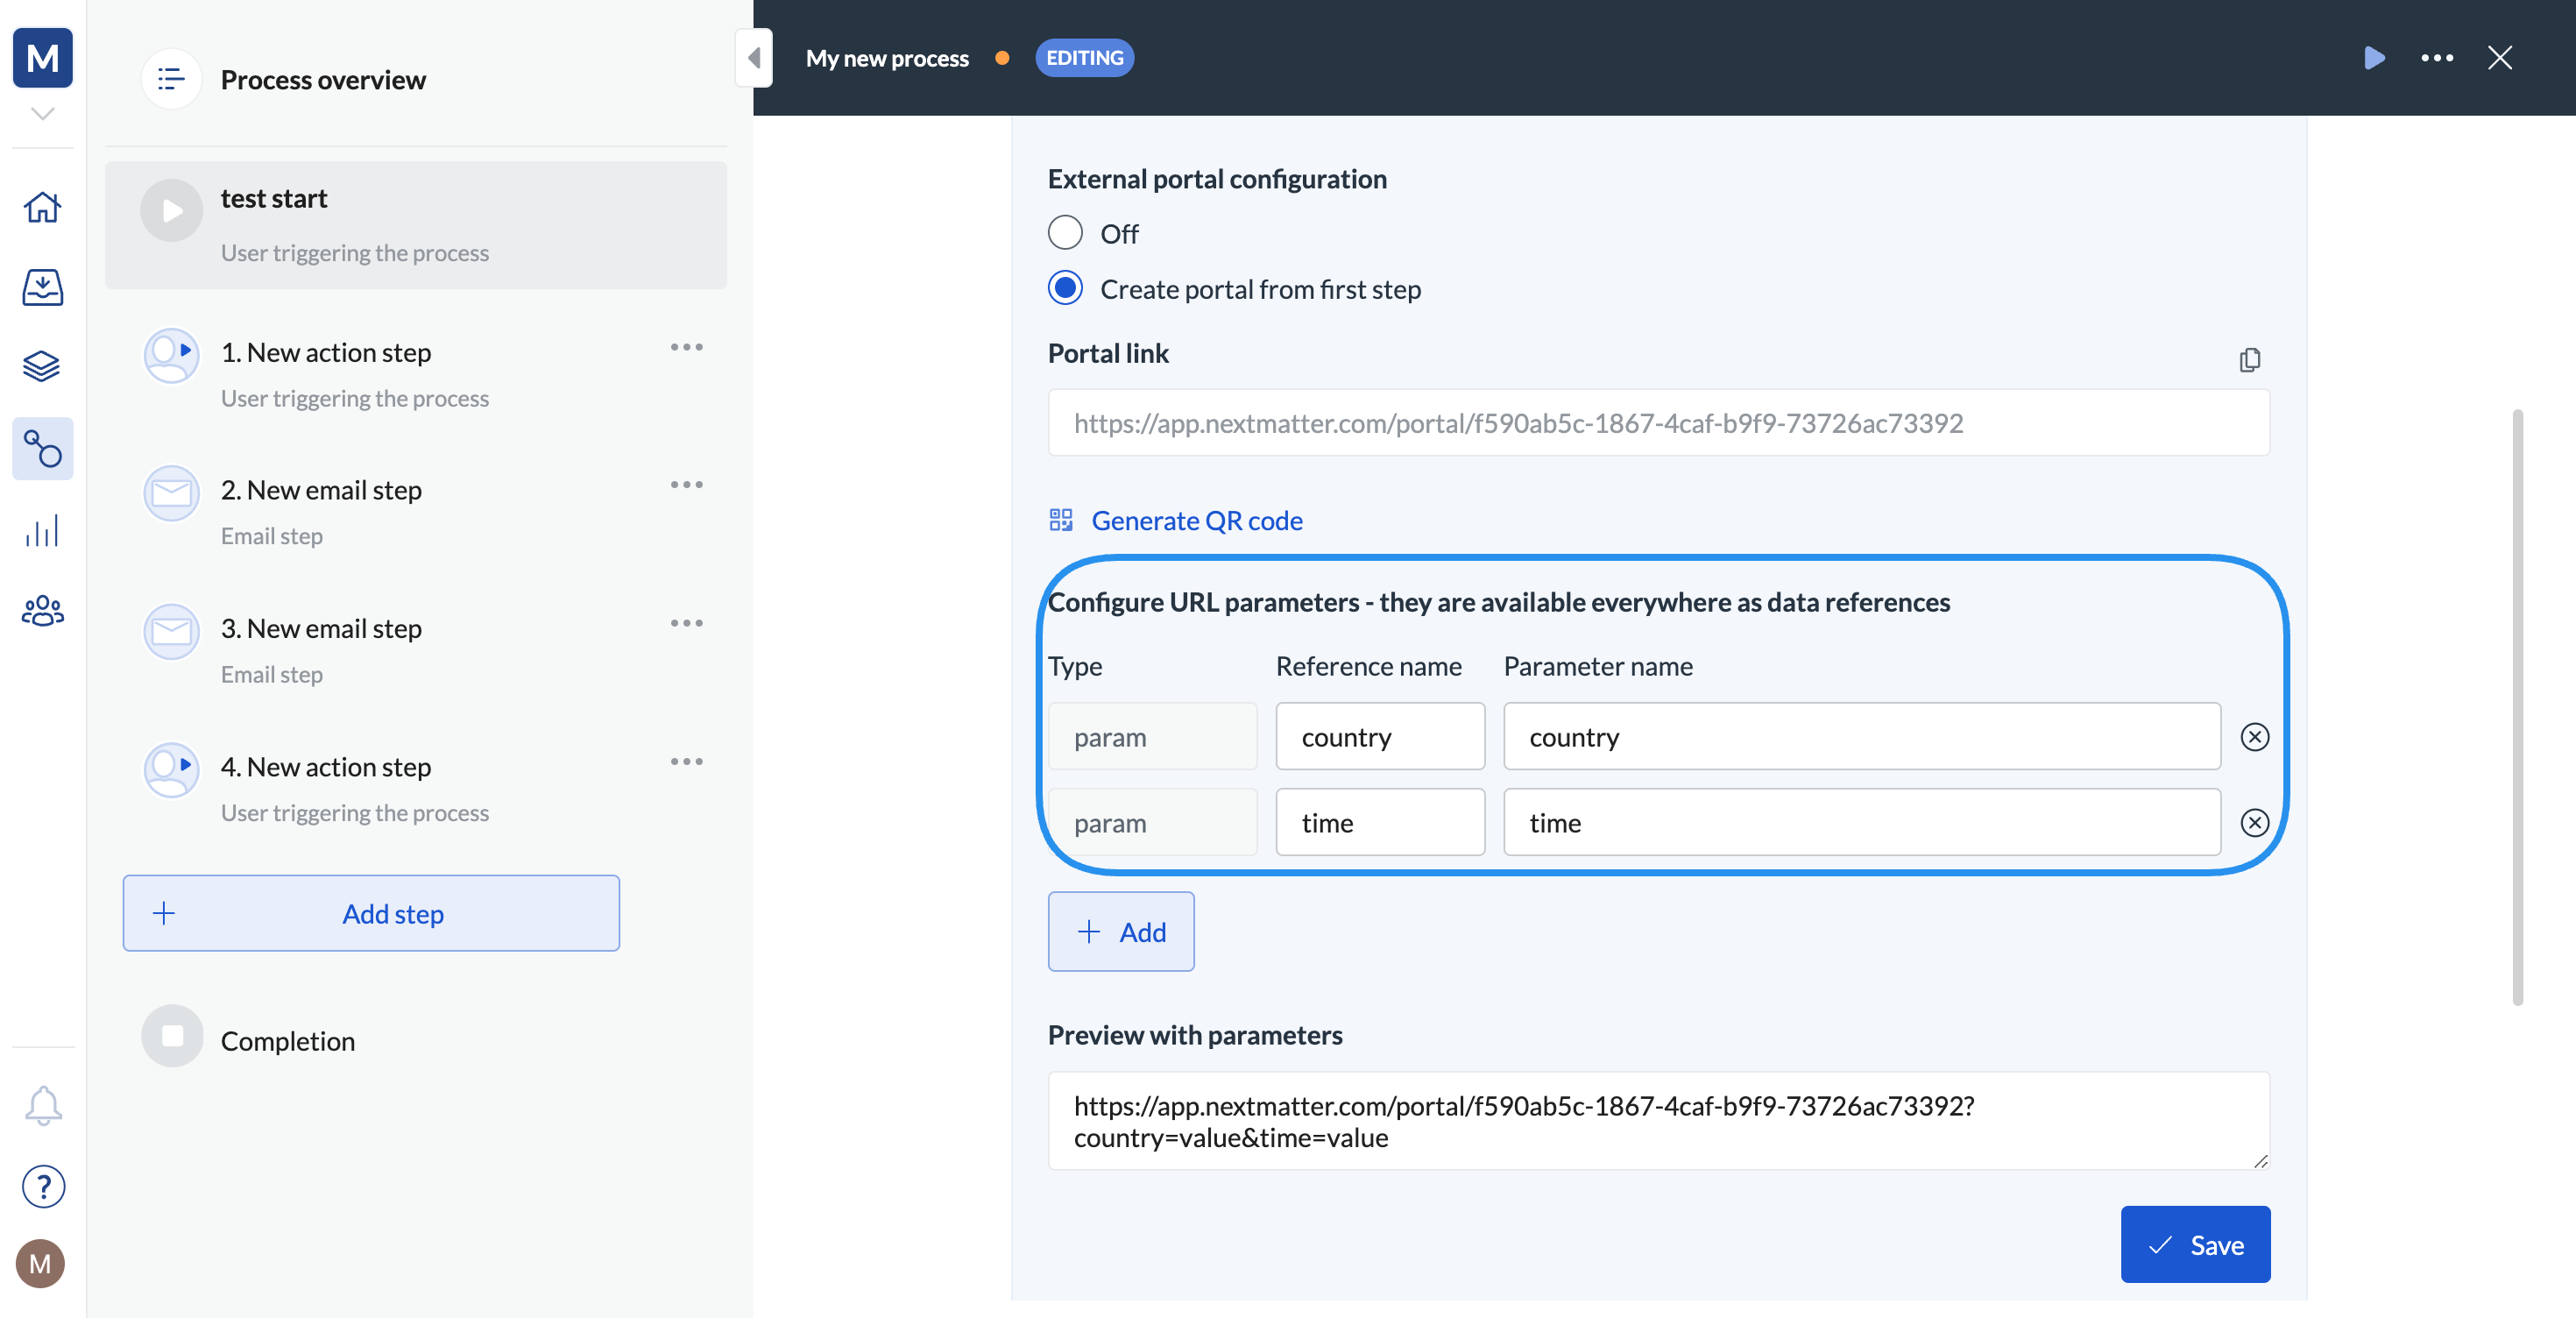Open the Home icon in sidebar
This screenshot has height=1318, width=2576.
tap(42, 207)
